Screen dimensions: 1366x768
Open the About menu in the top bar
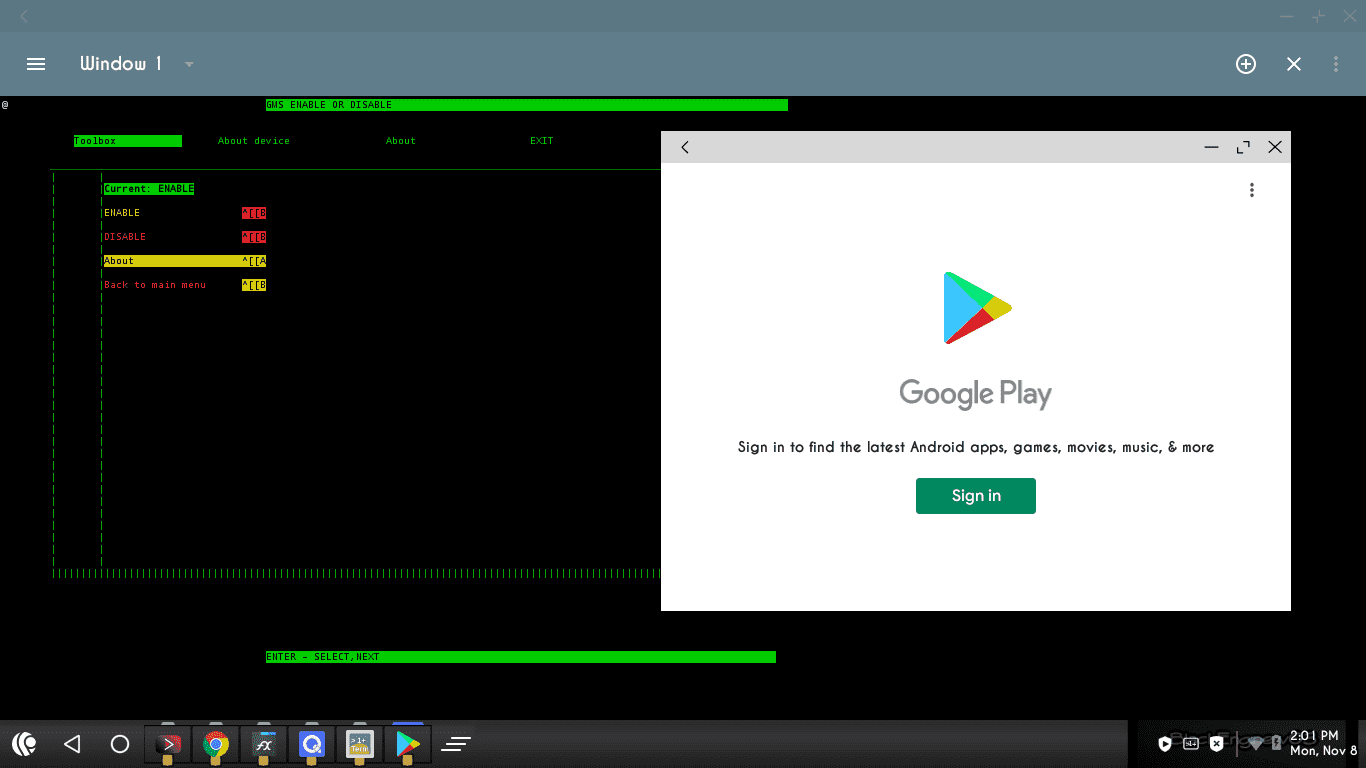[x=401, y=141]
